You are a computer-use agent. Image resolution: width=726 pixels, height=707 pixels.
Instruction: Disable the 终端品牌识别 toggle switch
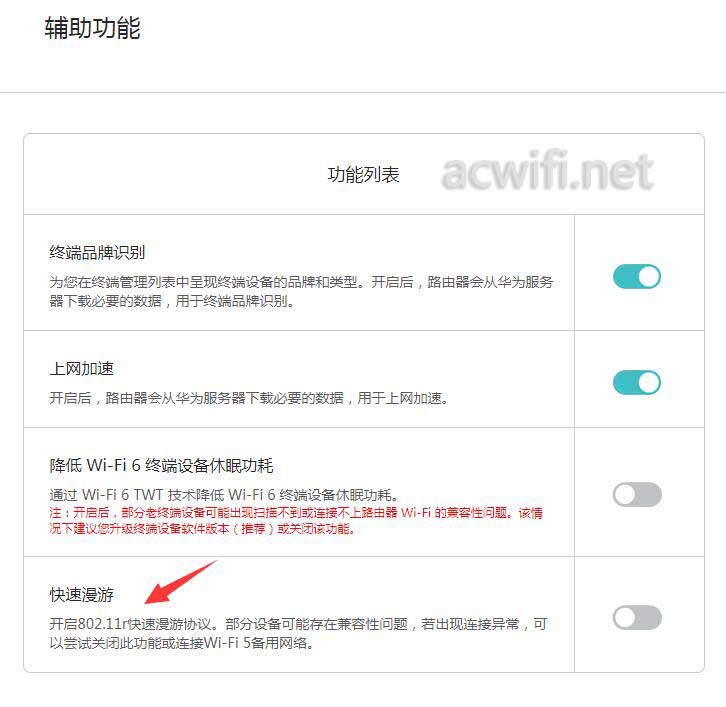point(637,276)
